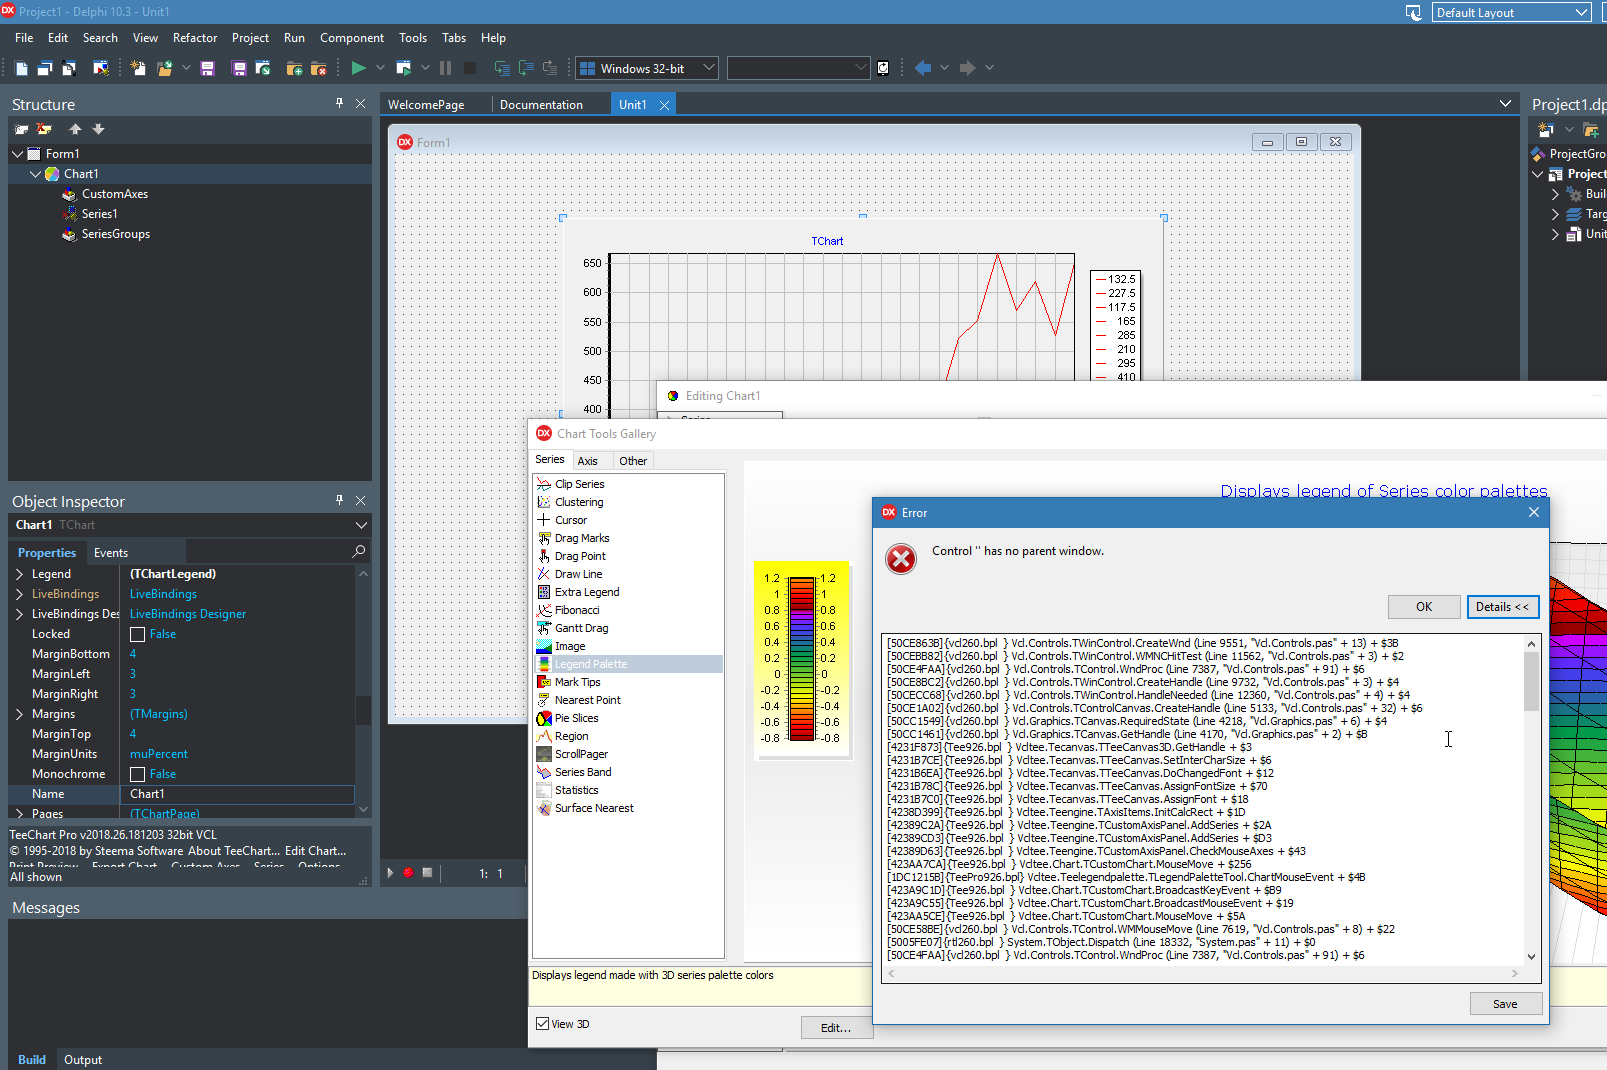This screenshot has width=1607, height=1070.
Task: Switch to Other tab in Tools Gallery
Action: tap(633, 461)
